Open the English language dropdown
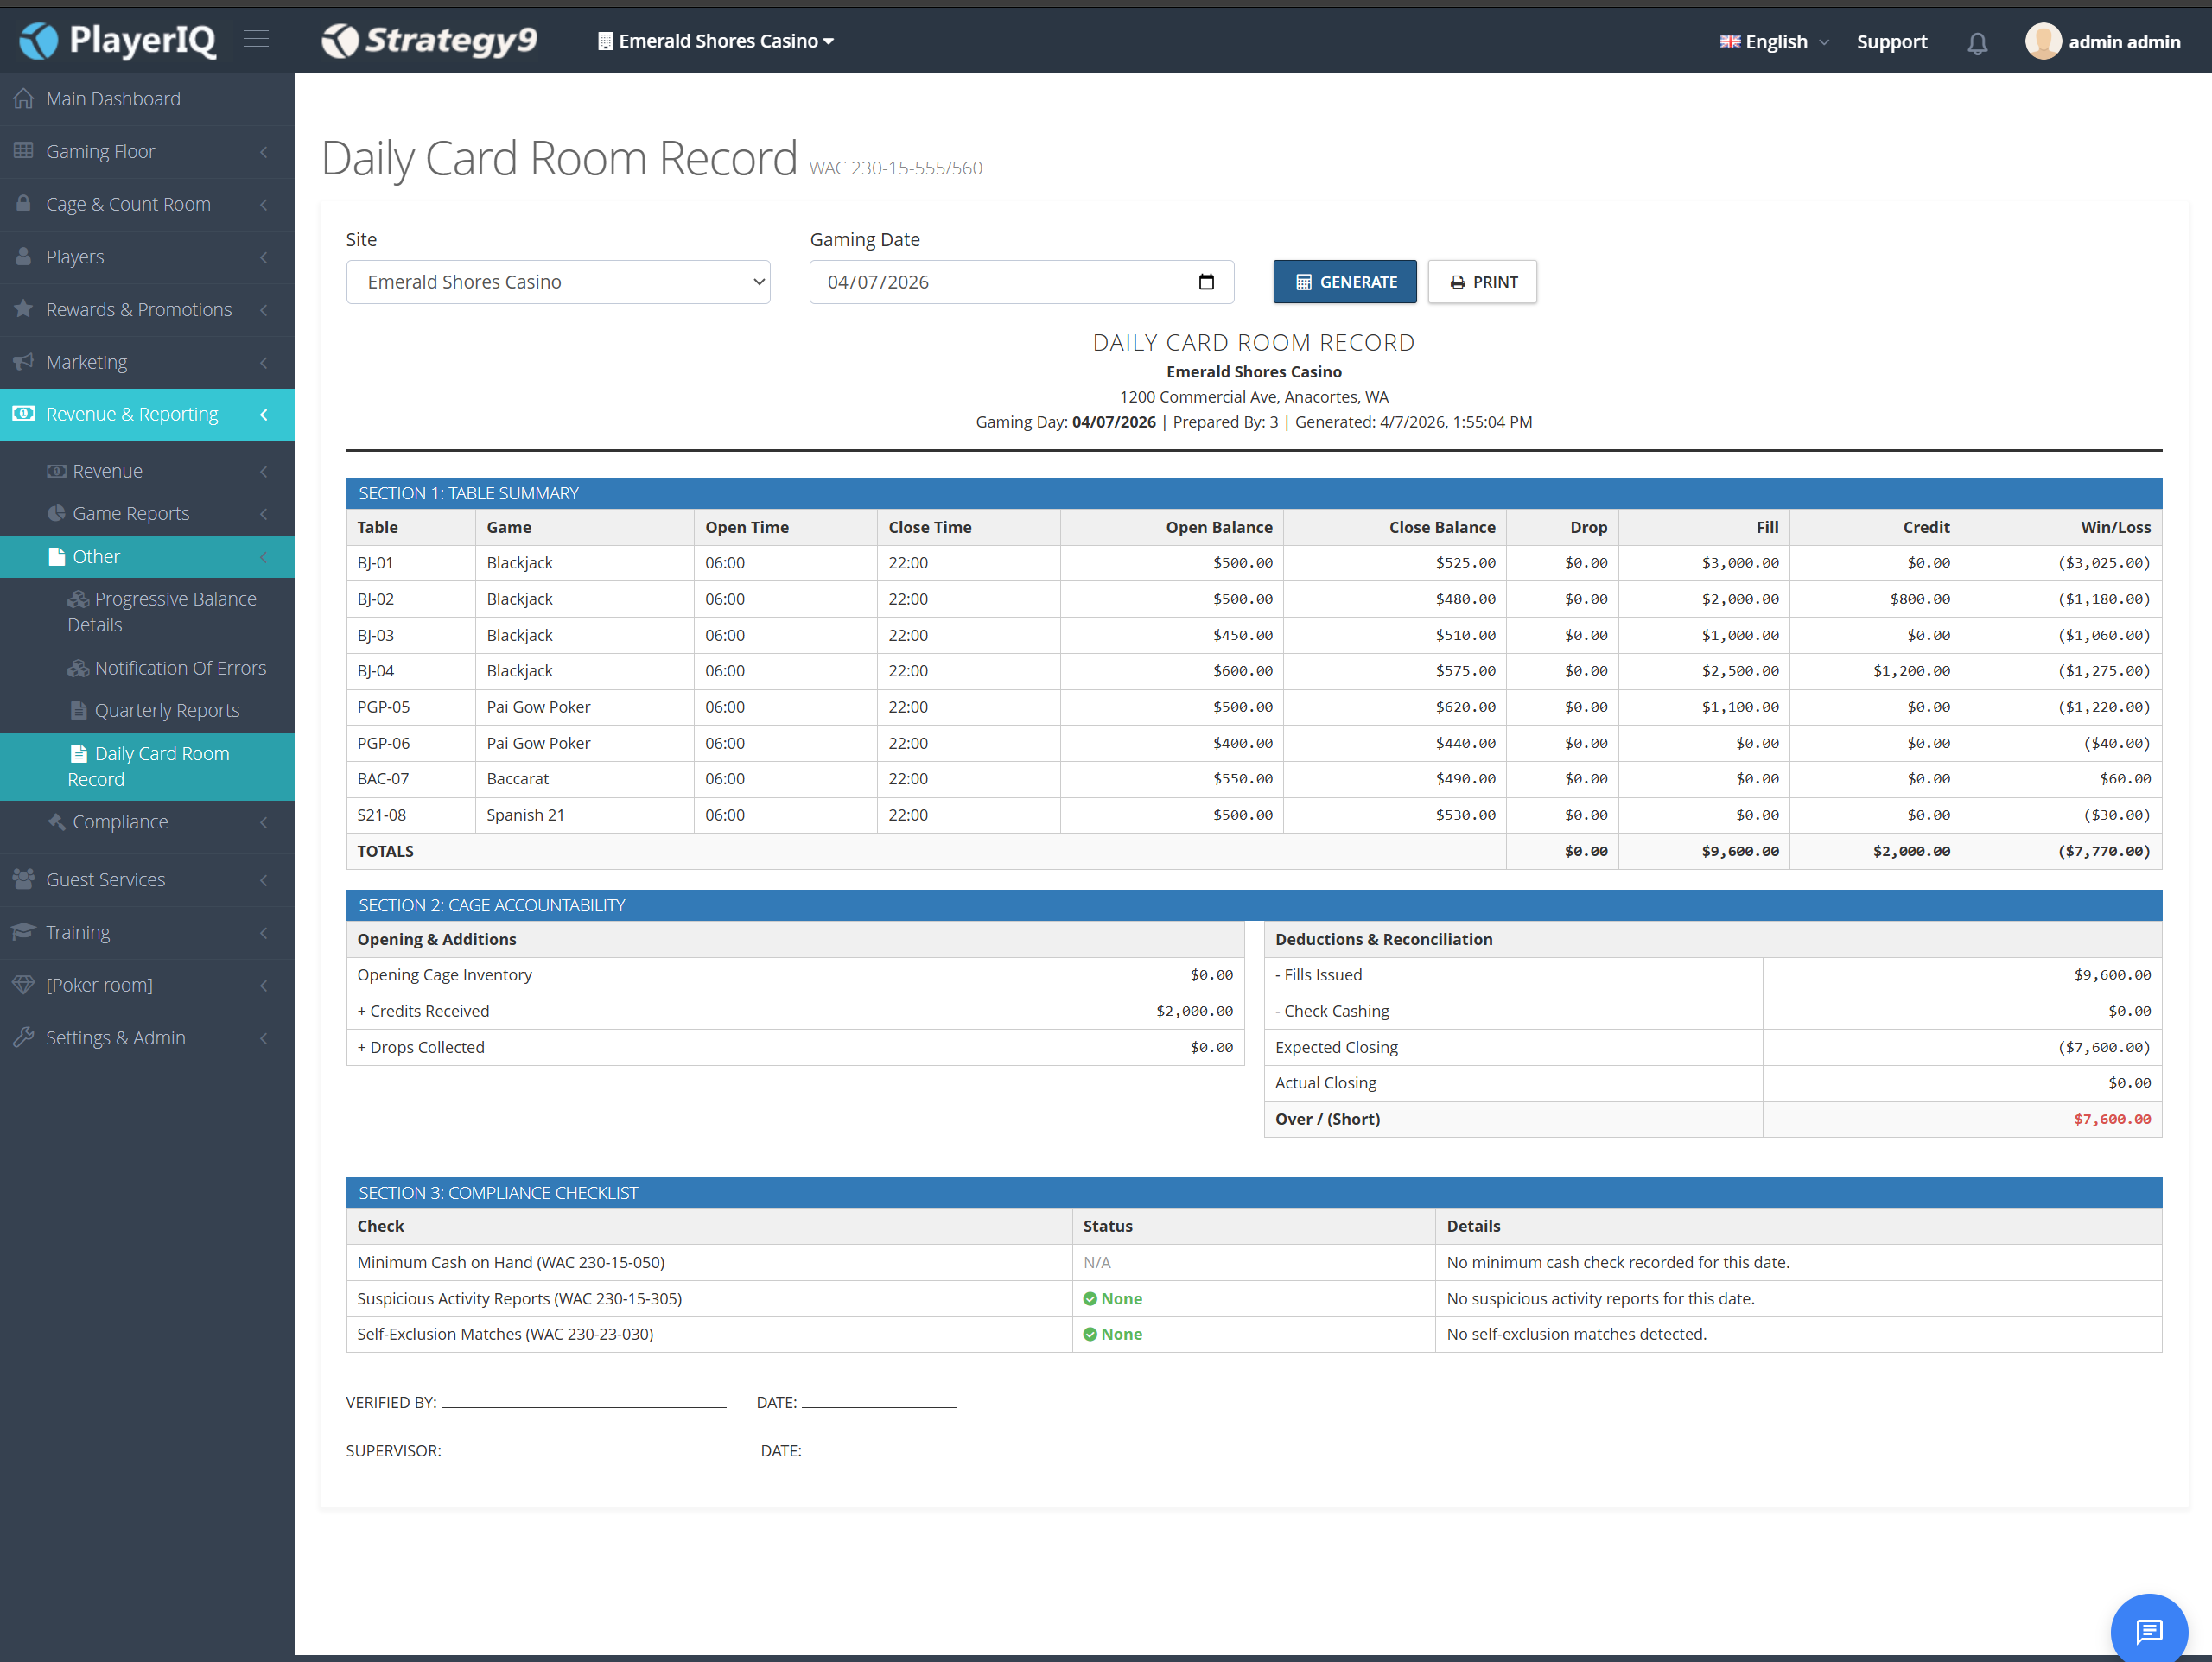The height and width of the screenshot is (1662, 2212). (1774, 42)
